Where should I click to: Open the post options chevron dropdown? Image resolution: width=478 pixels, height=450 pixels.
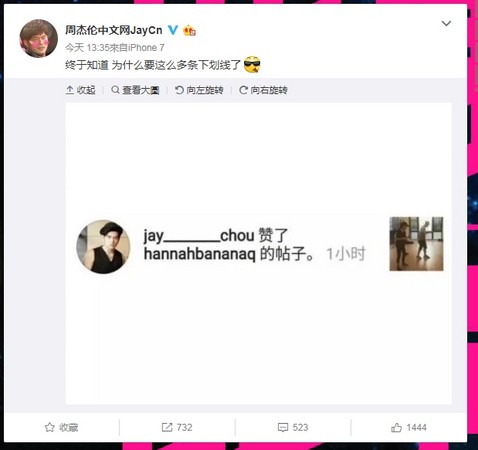(446, 23)
